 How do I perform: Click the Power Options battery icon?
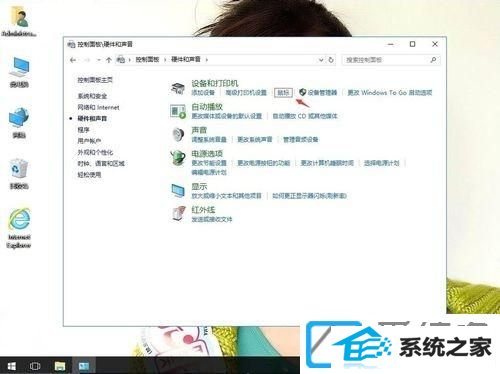(x=178, y=158)
